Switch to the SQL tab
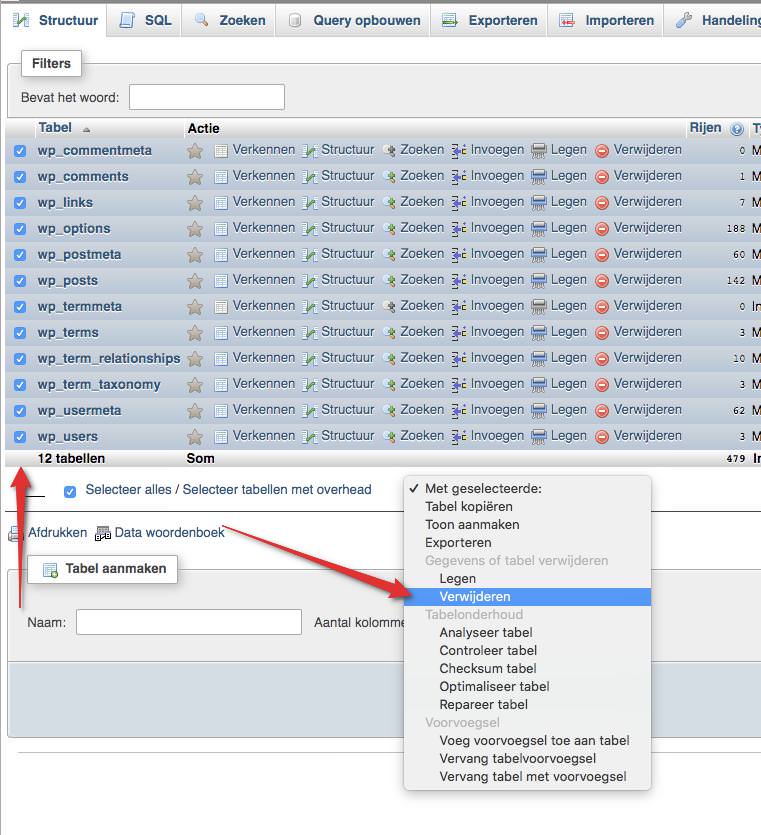761x835 pixels. [145, 20]
